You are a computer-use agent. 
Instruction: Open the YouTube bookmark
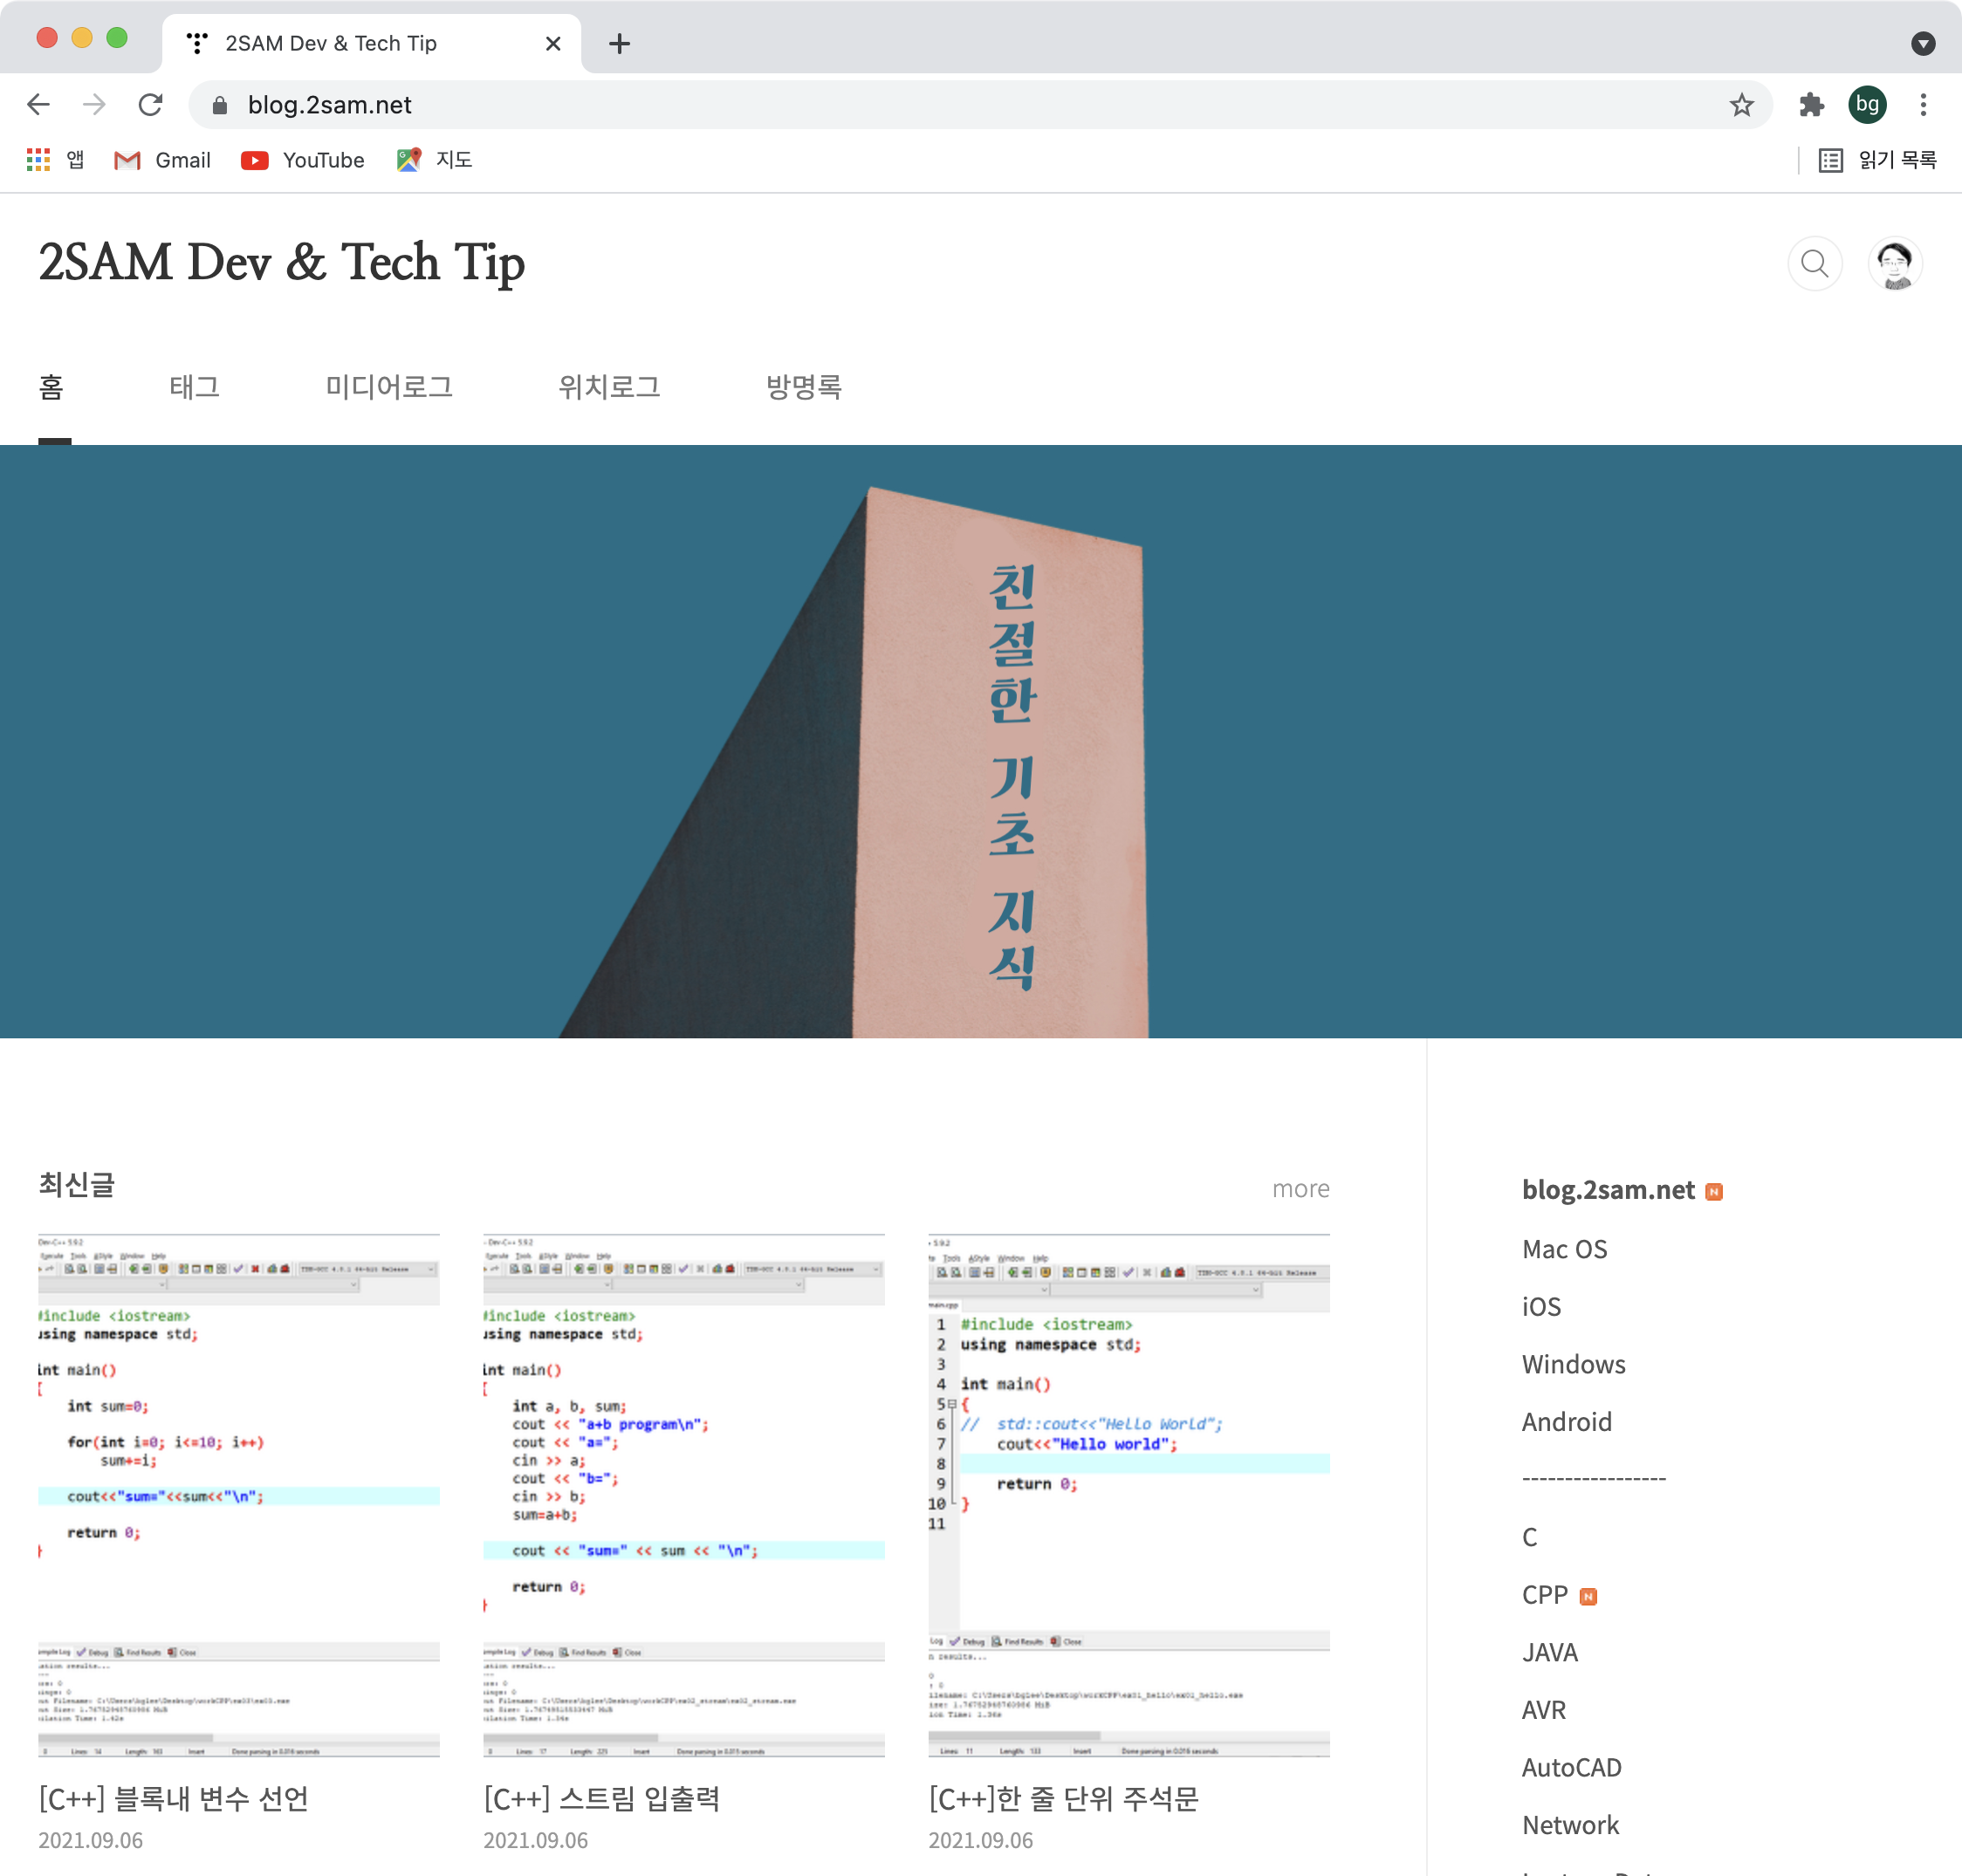pos(303,160)
